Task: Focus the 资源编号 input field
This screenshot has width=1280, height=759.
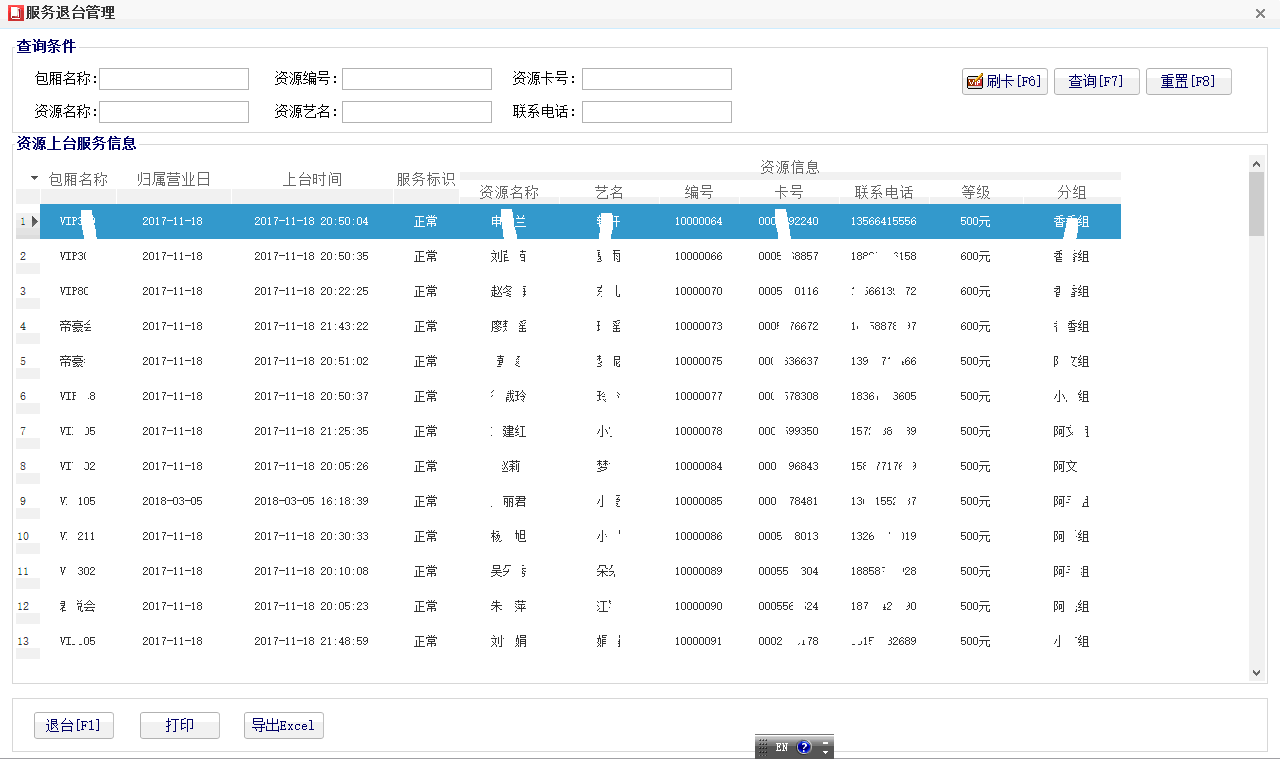Action: [417, 79]
